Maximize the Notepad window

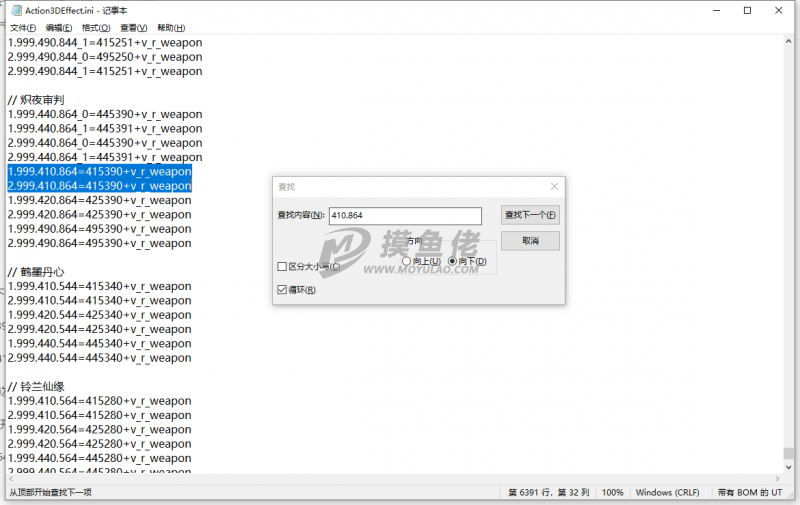point(747,10)
